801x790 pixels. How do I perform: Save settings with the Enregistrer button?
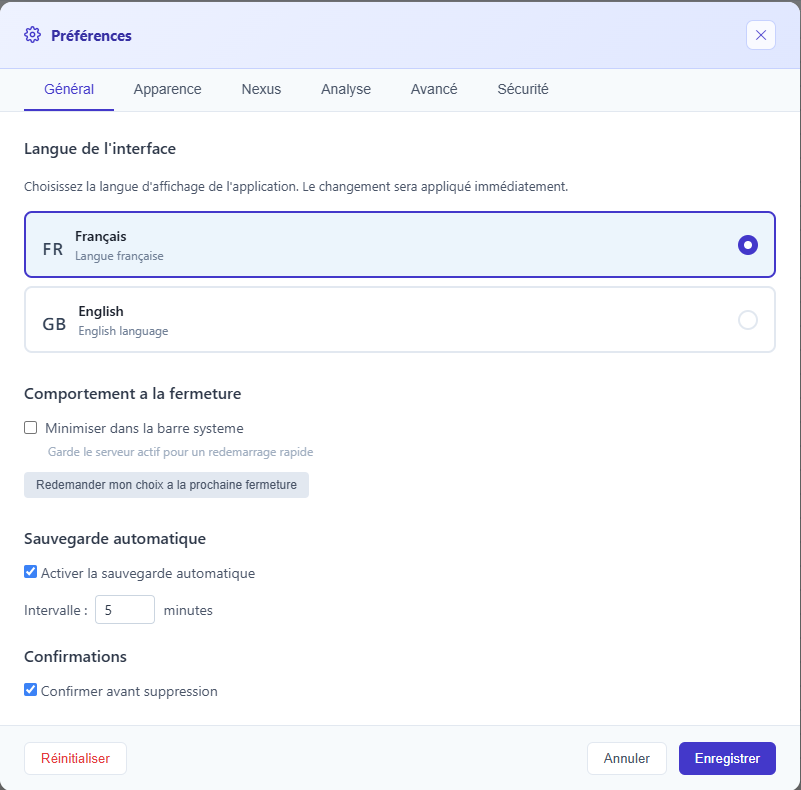point(727,758)
